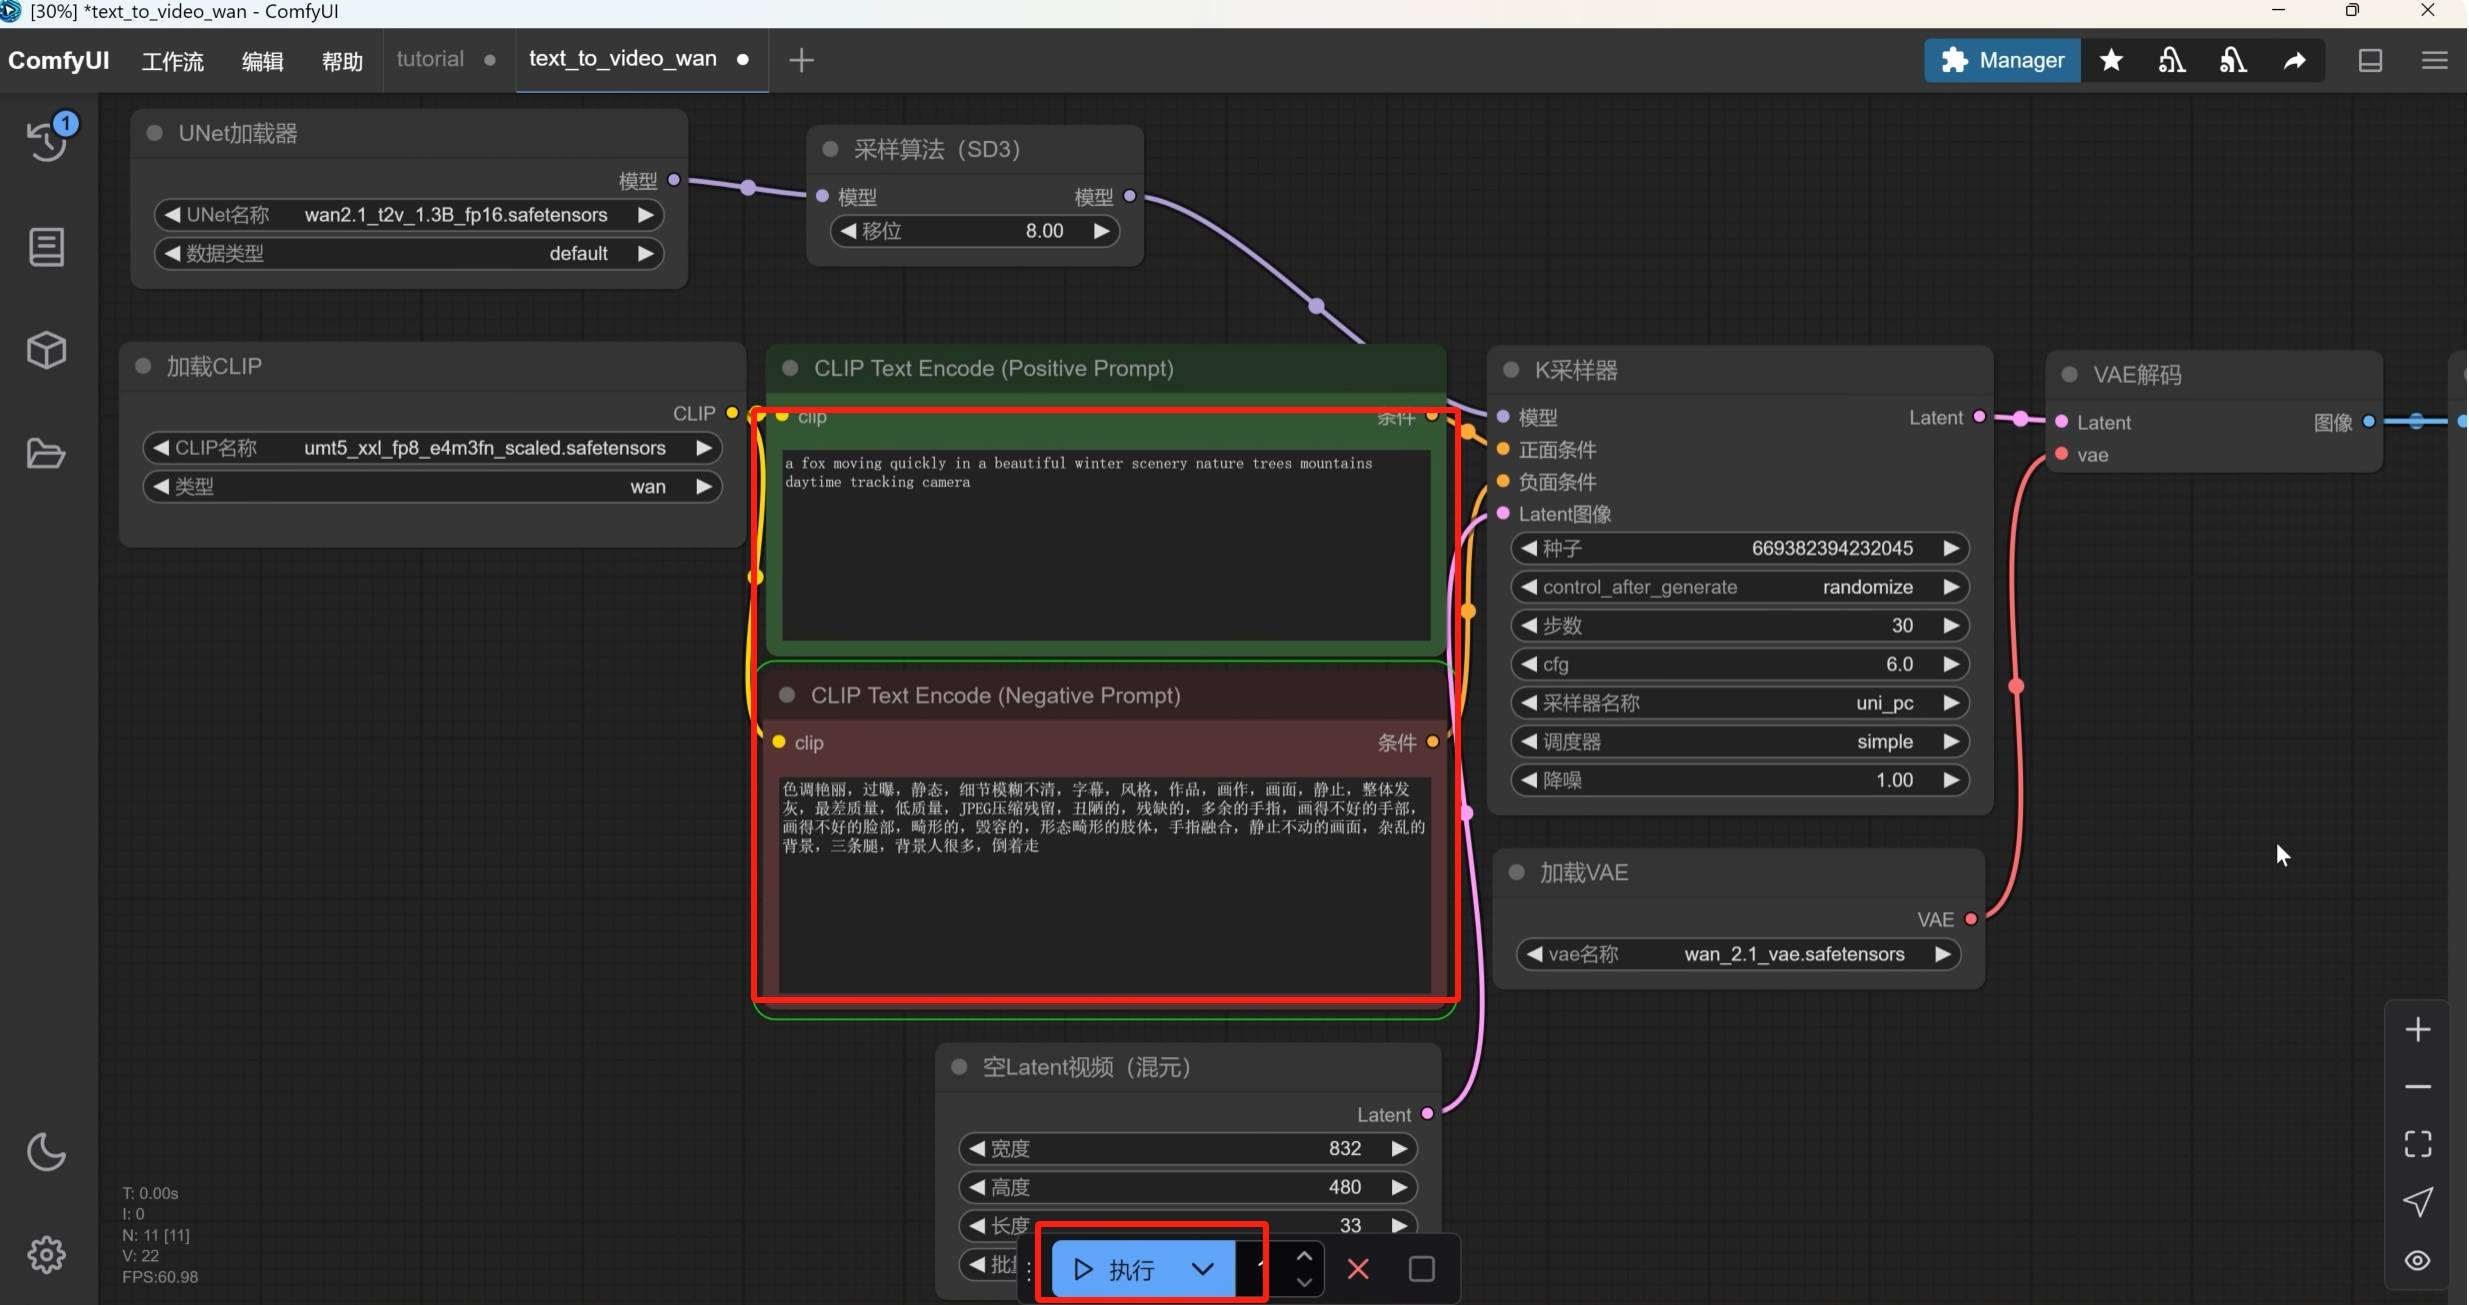Open the 采样器名称 uni_pc combo

pos(1740,703)
